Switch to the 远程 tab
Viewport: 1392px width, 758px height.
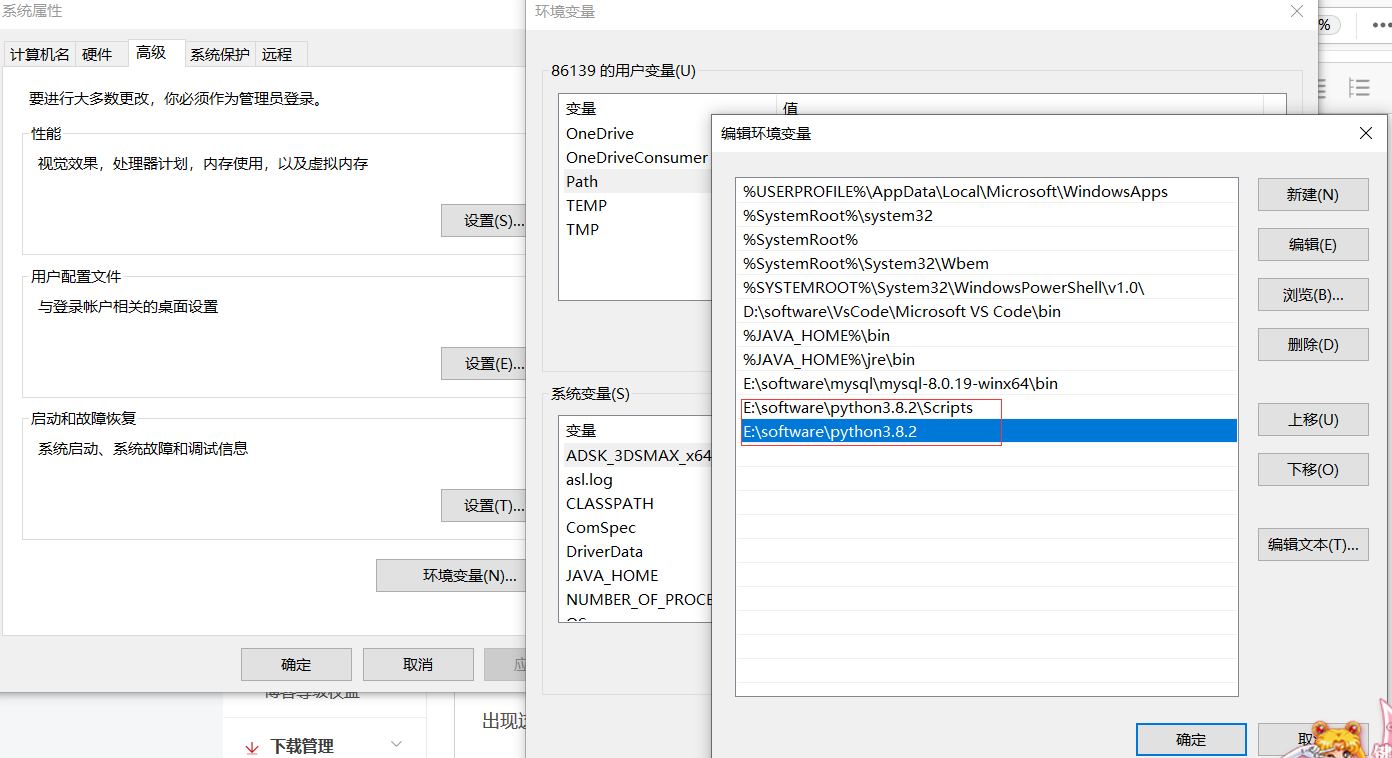pyautogui.click(x=278, y=54)
